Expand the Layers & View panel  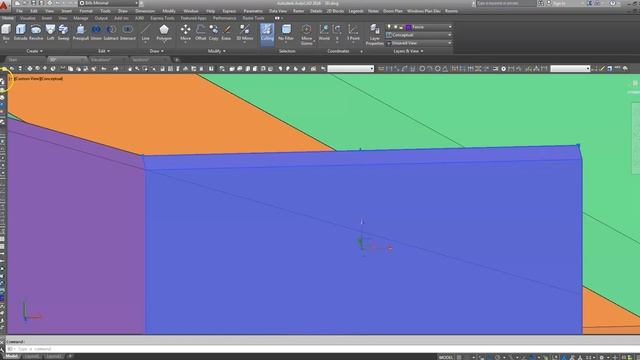pyautogui.click(x=408, y=51)
